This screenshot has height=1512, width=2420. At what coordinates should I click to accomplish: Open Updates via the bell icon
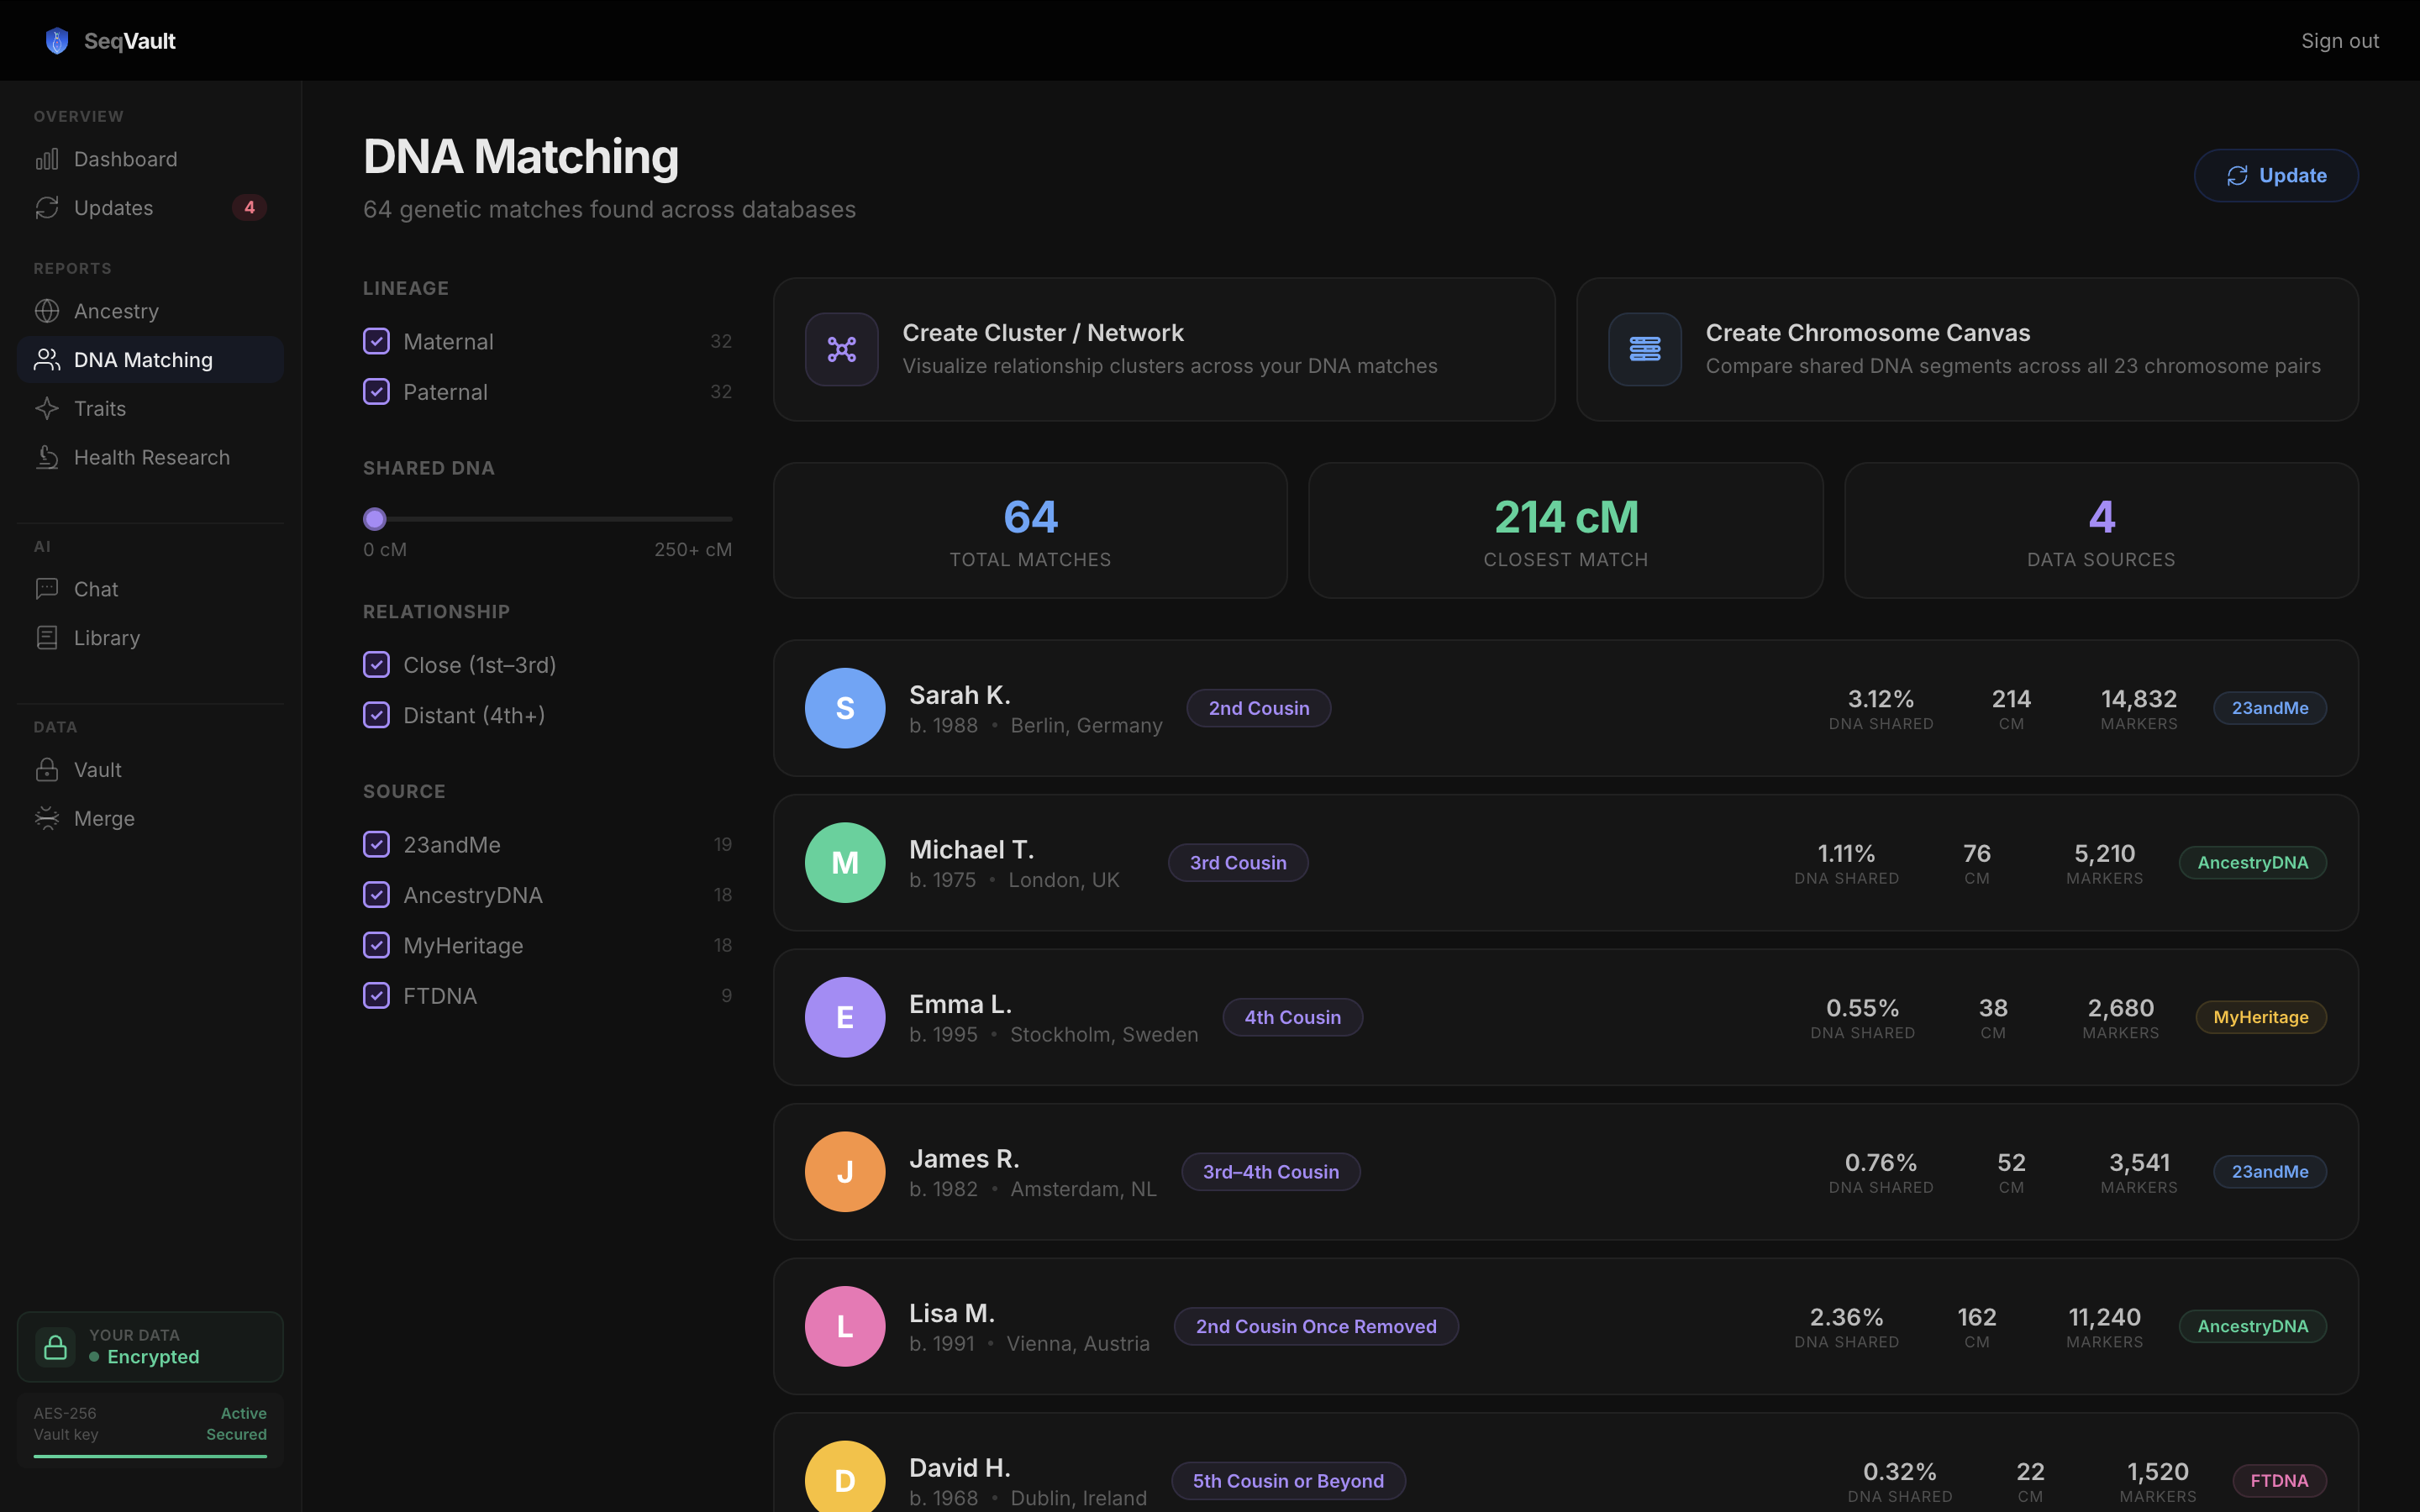pos(47,207)
